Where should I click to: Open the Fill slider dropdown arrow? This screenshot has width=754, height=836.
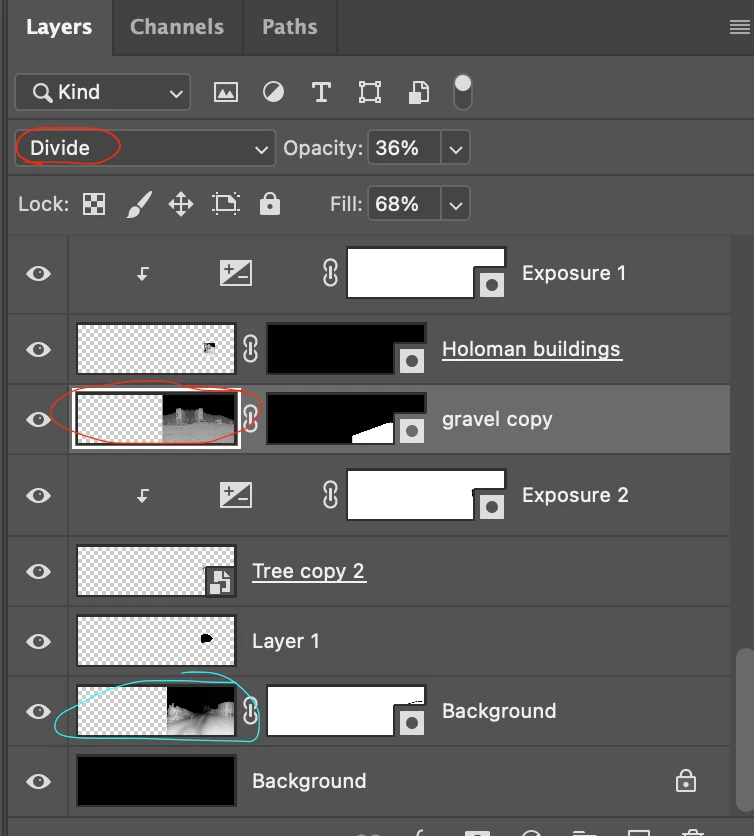pyautogui.click(x=455, y=204)
